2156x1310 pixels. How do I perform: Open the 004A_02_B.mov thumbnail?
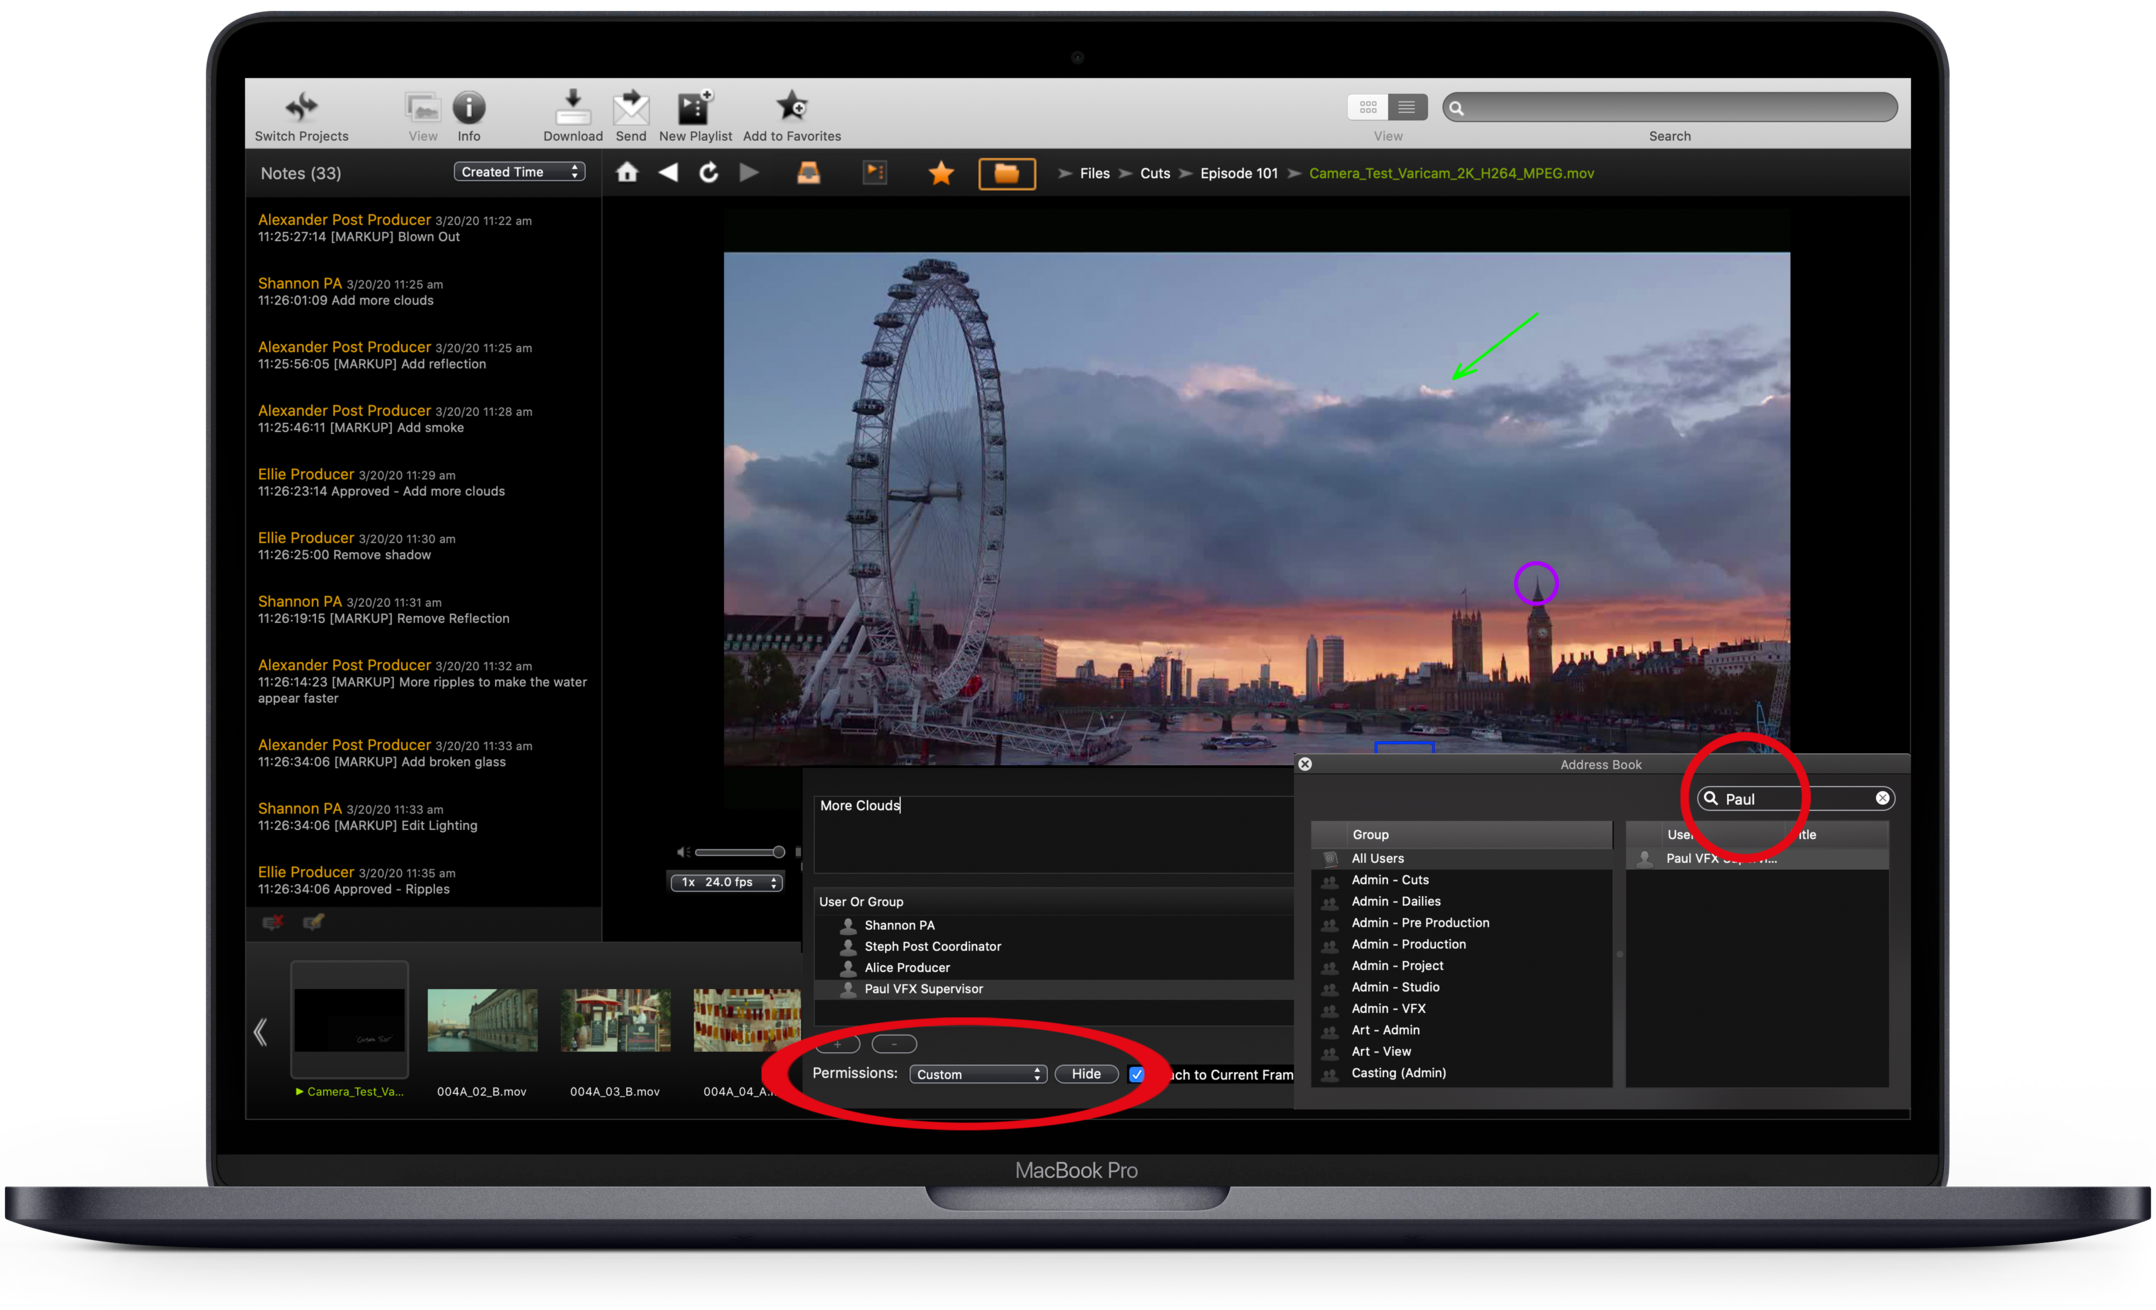point(482,1020)
